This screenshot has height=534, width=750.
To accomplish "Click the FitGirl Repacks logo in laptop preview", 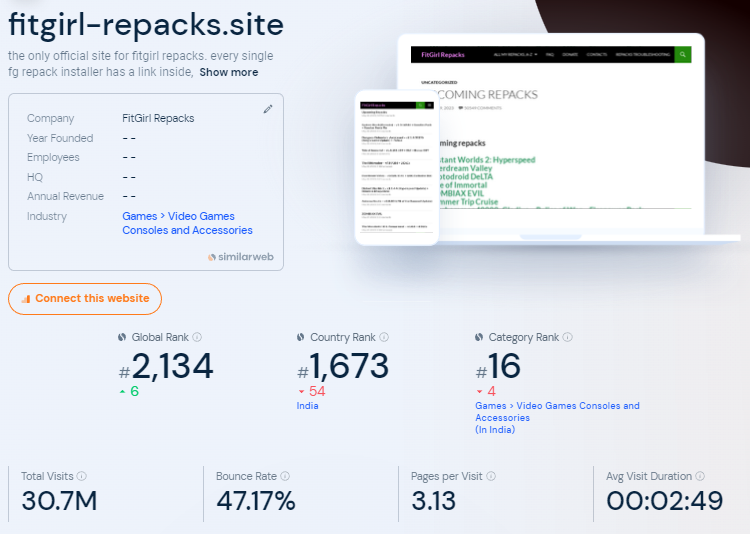I will 442,55.
